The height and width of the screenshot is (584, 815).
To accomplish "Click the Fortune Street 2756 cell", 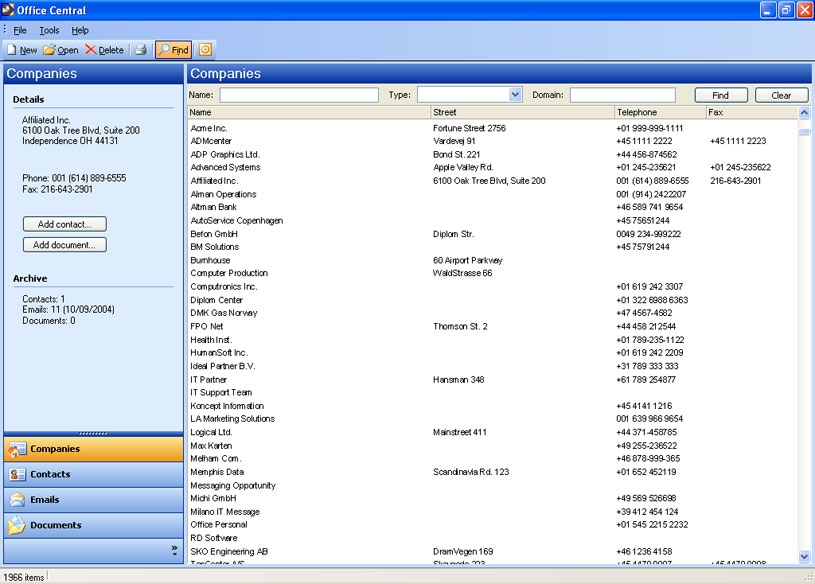I will (x=469, y=128).
